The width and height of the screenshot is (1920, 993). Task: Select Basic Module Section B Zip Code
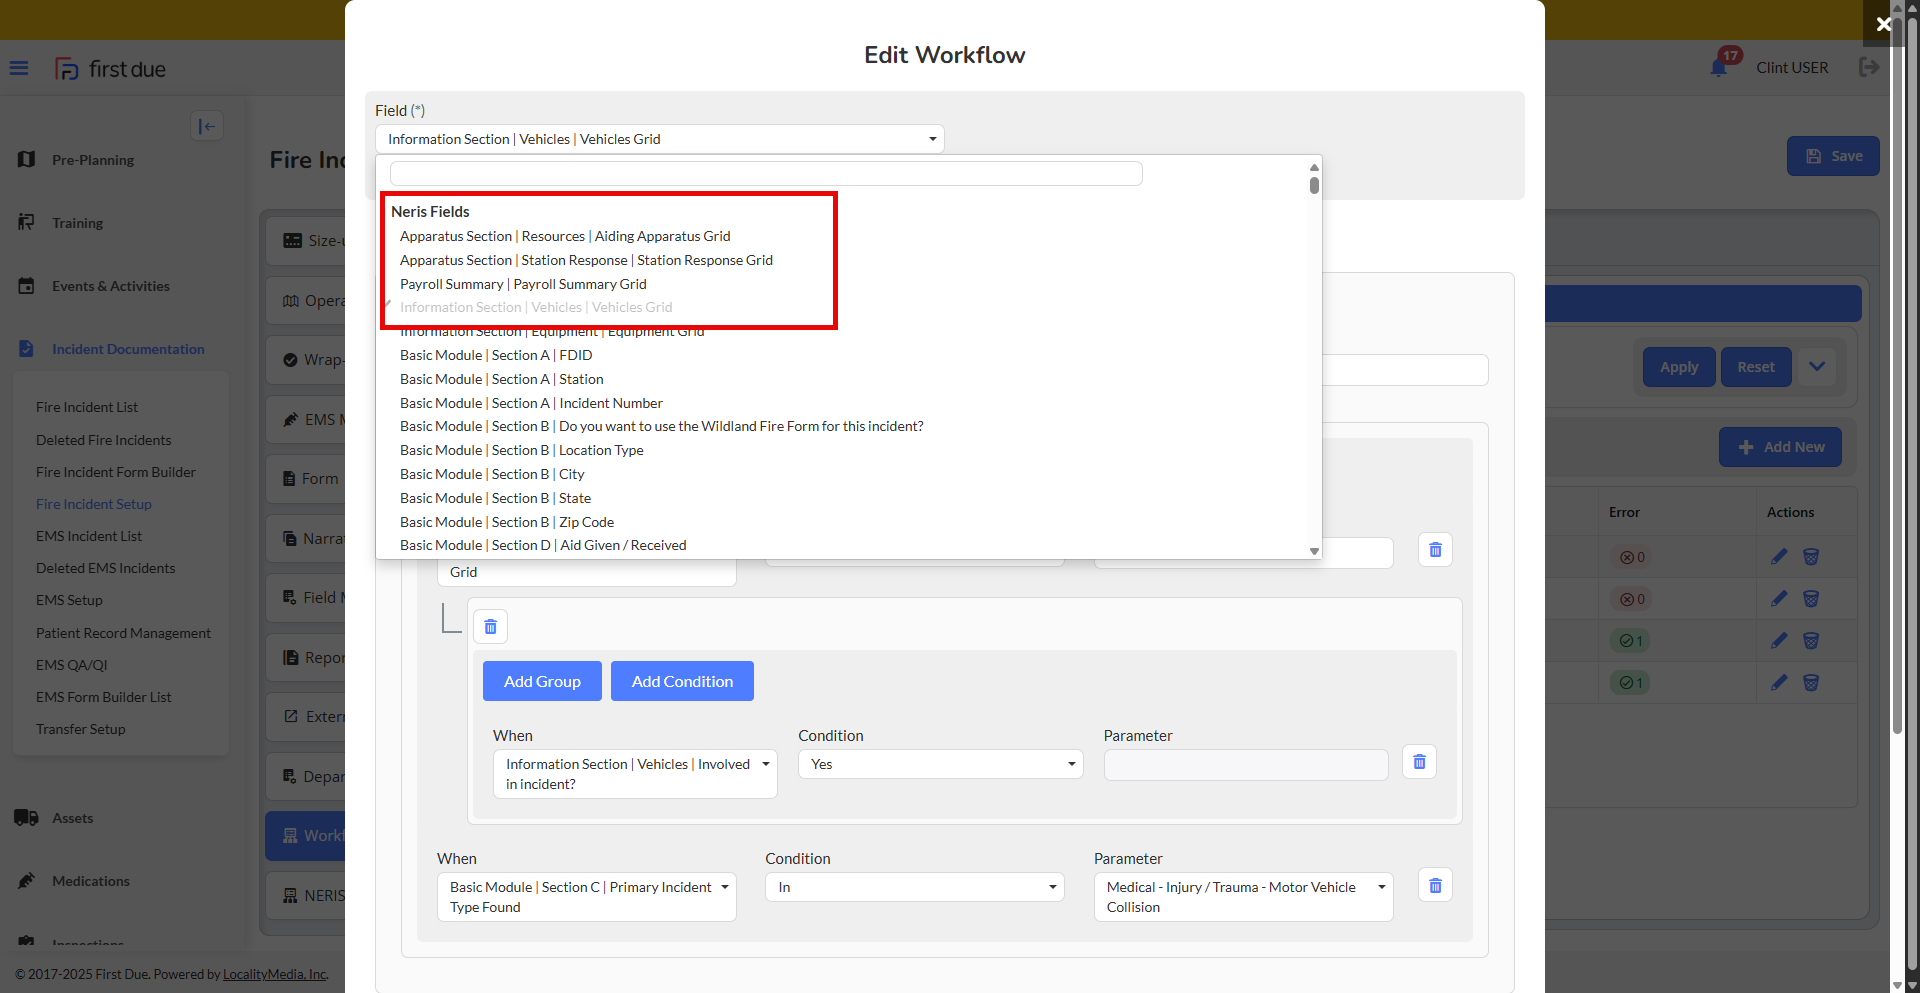click(x=507, y=522)
